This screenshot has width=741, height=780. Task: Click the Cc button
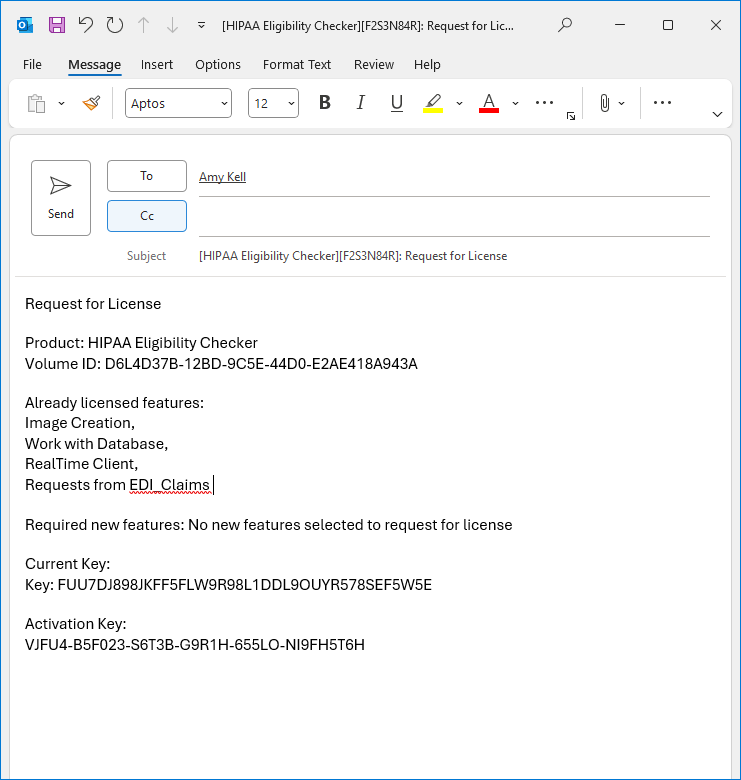[x=147, y=216]
